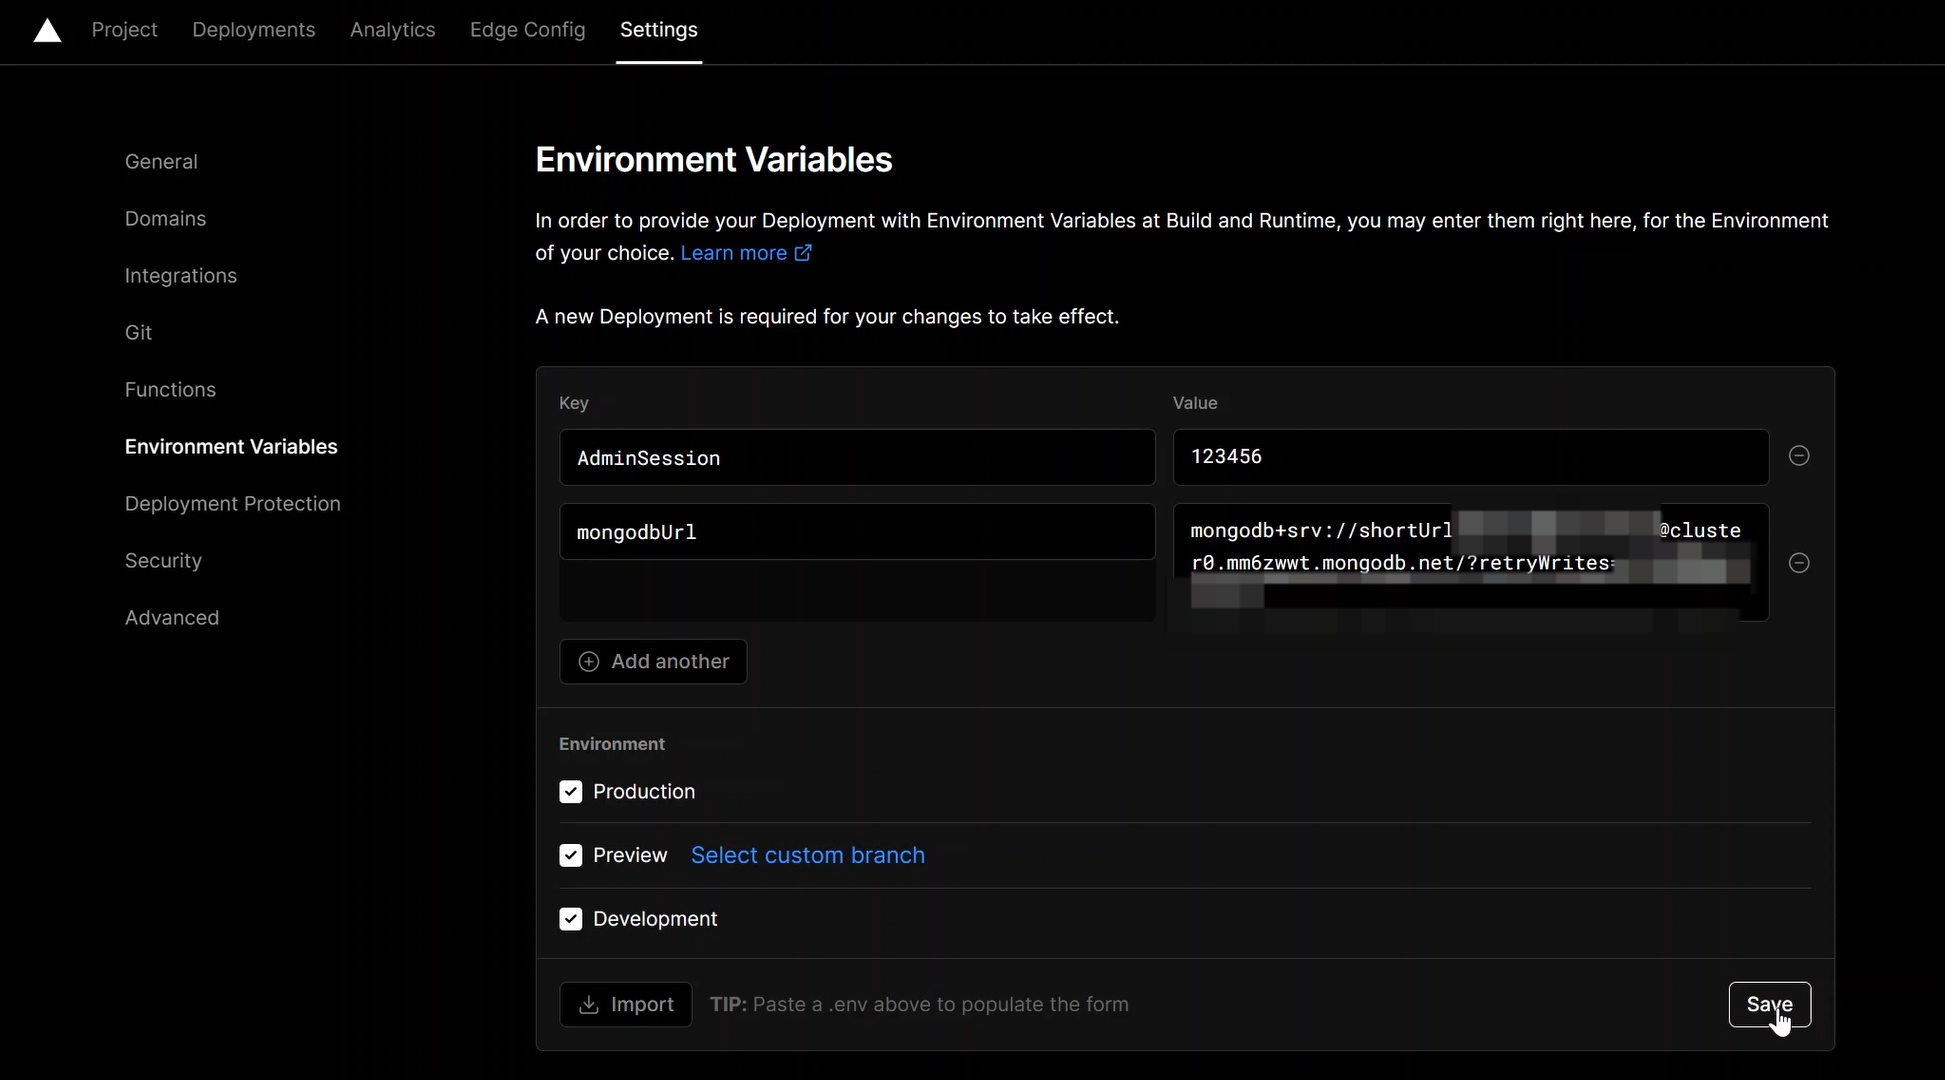
Task: Select the Settings tab
Action: pos(658,30)
